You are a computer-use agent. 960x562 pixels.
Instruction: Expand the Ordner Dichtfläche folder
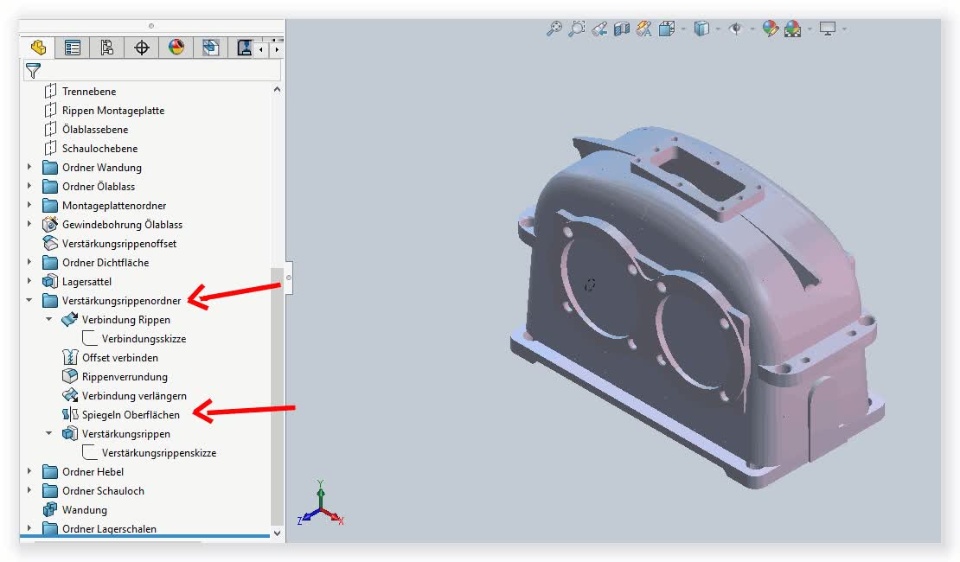[29, 261]
